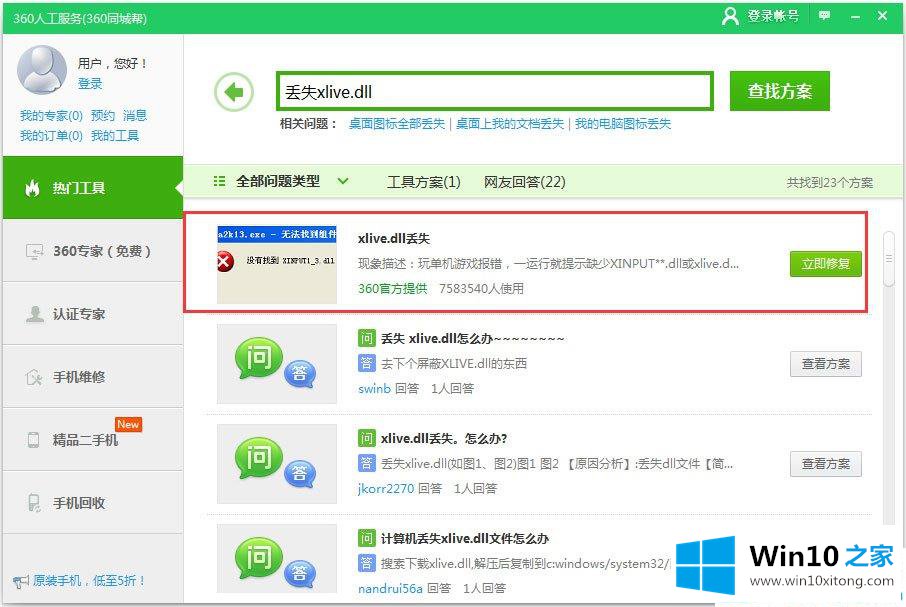This screenshot has height=607, width=906.
Task: Switch to 工具方案(1) tab
Action: [424, 182]
